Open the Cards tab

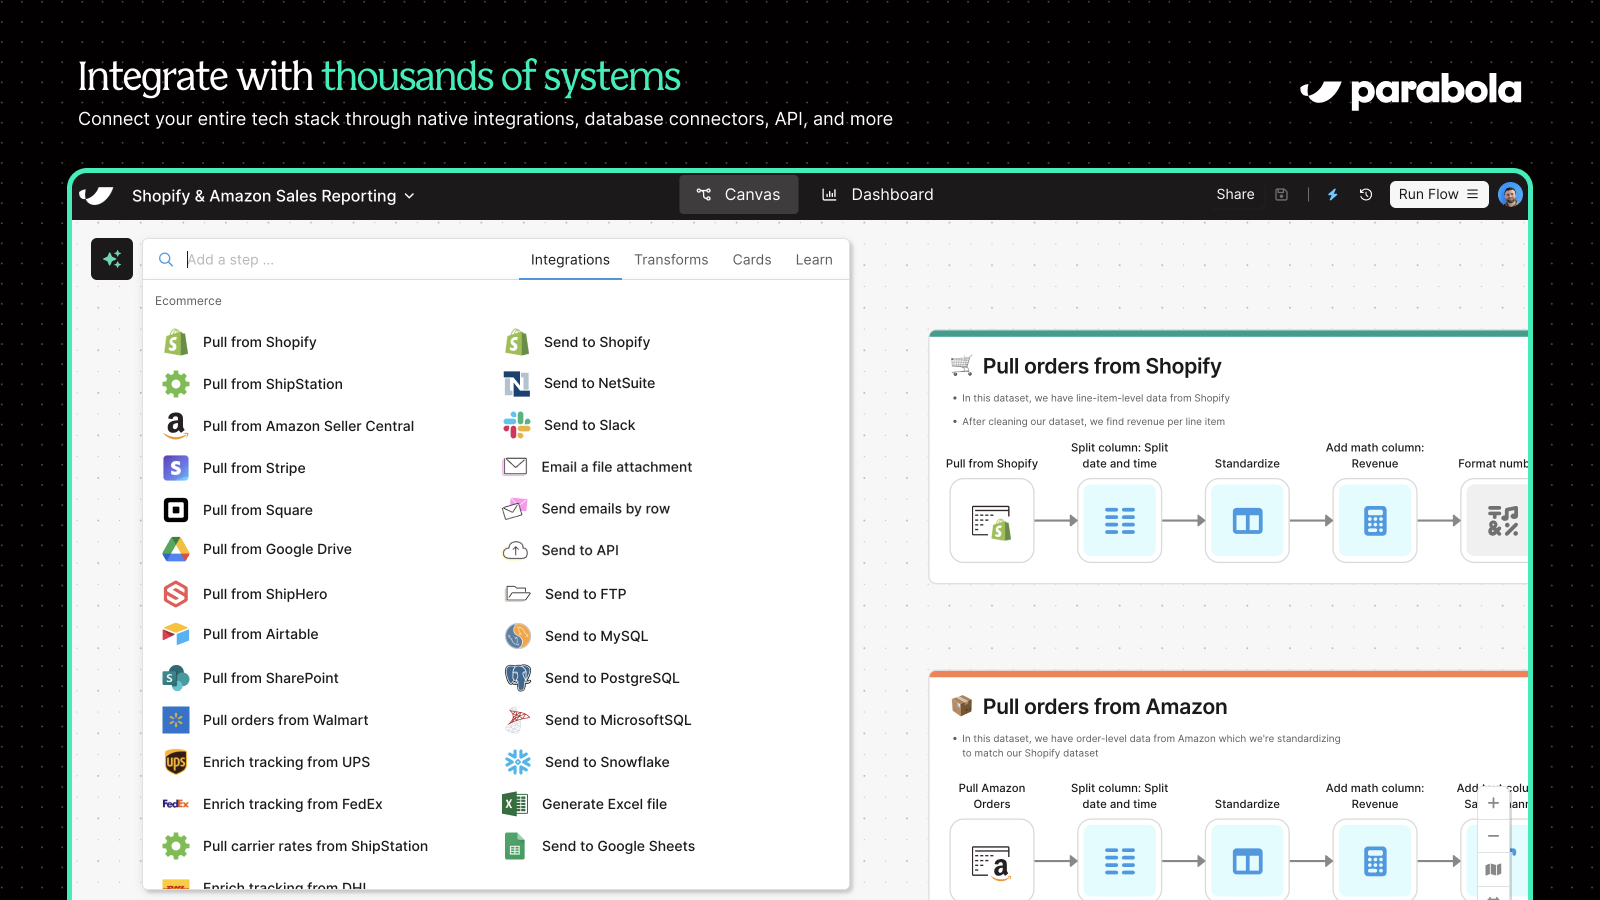[752, 259]
